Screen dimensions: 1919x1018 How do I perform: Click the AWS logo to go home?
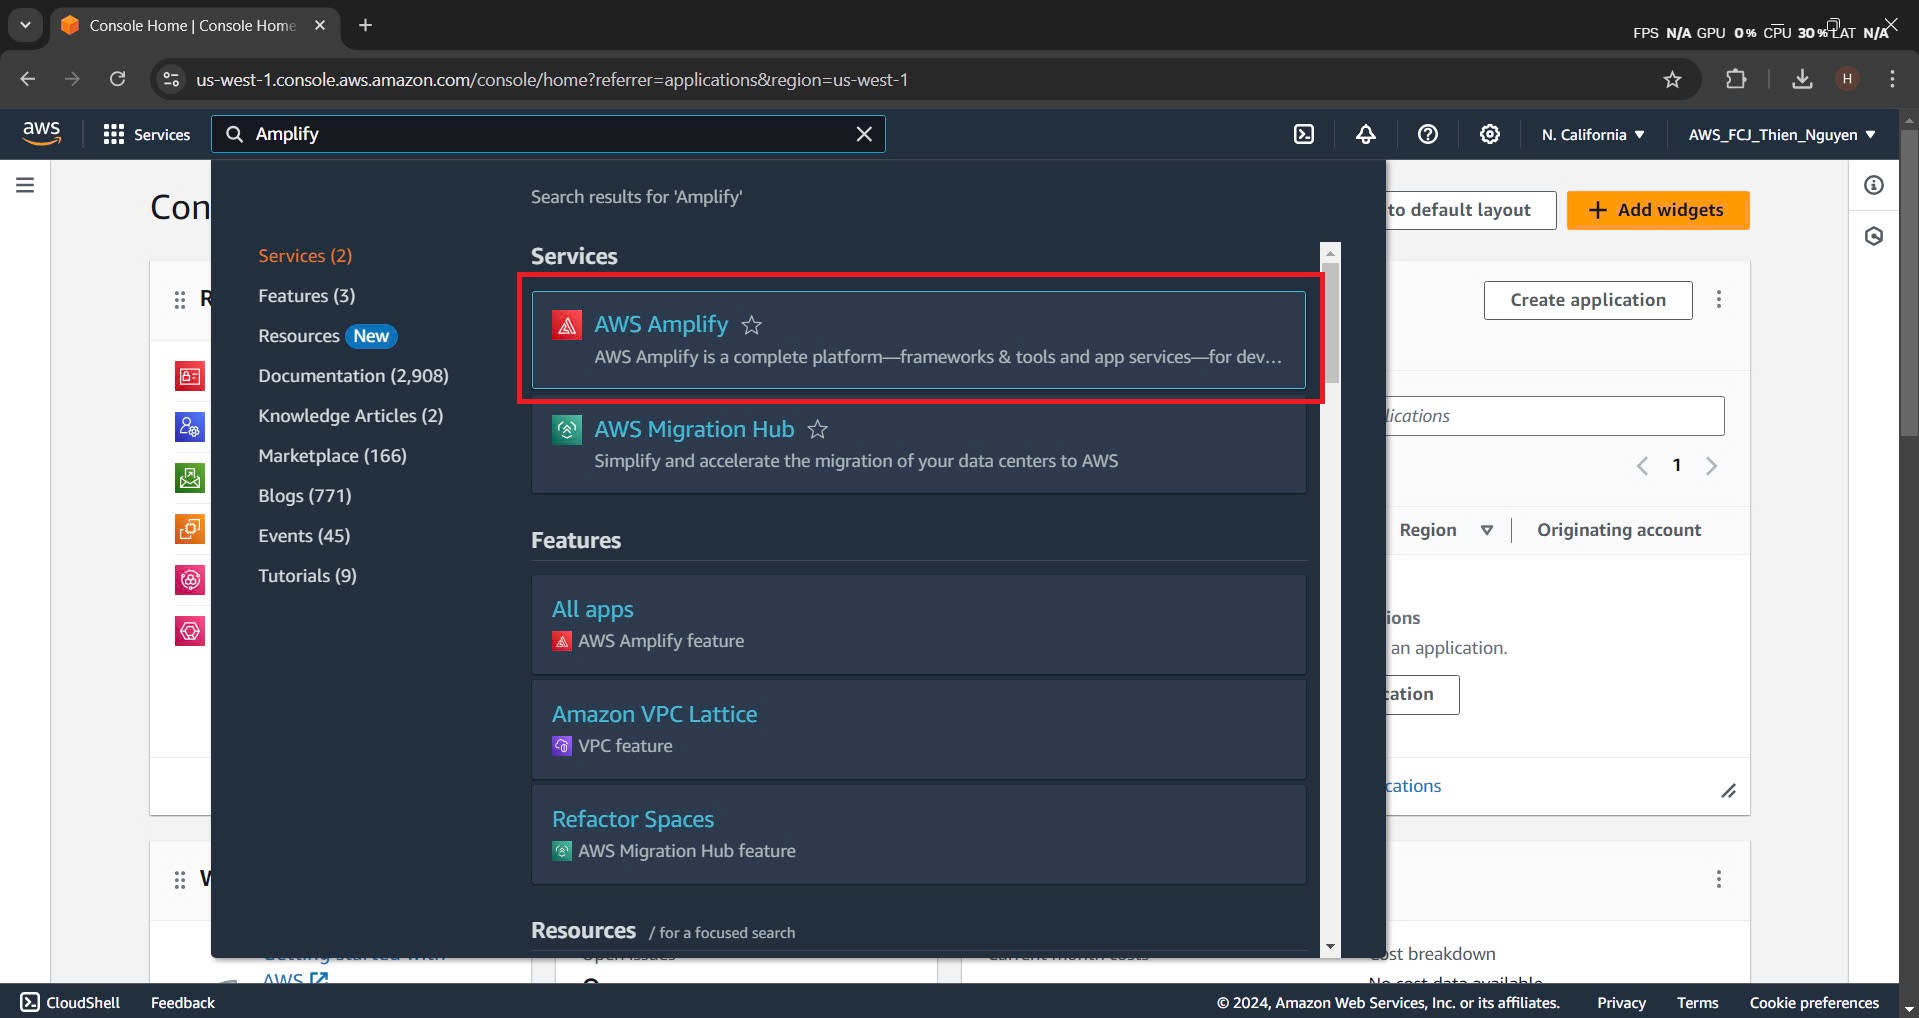41,133
